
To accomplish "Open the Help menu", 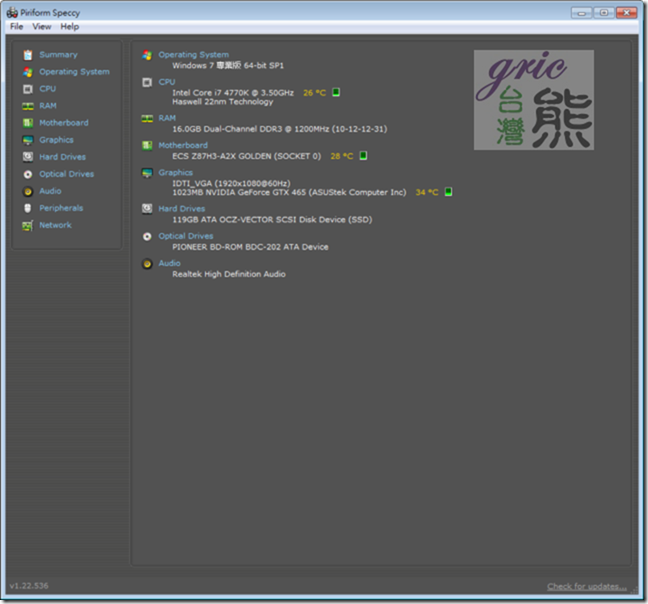I will (69, 26).
